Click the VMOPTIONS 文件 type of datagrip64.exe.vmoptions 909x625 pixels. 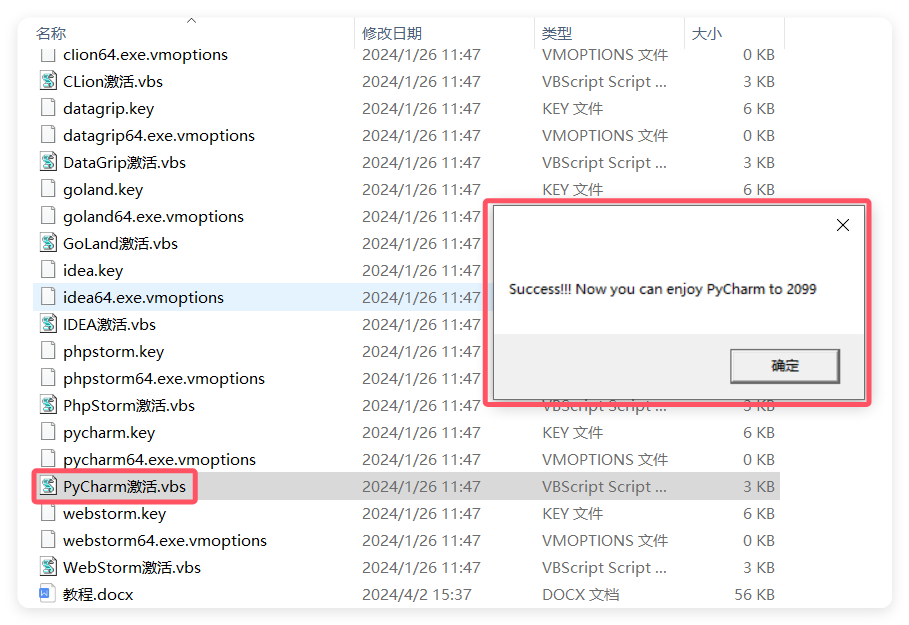click(605, 136)
